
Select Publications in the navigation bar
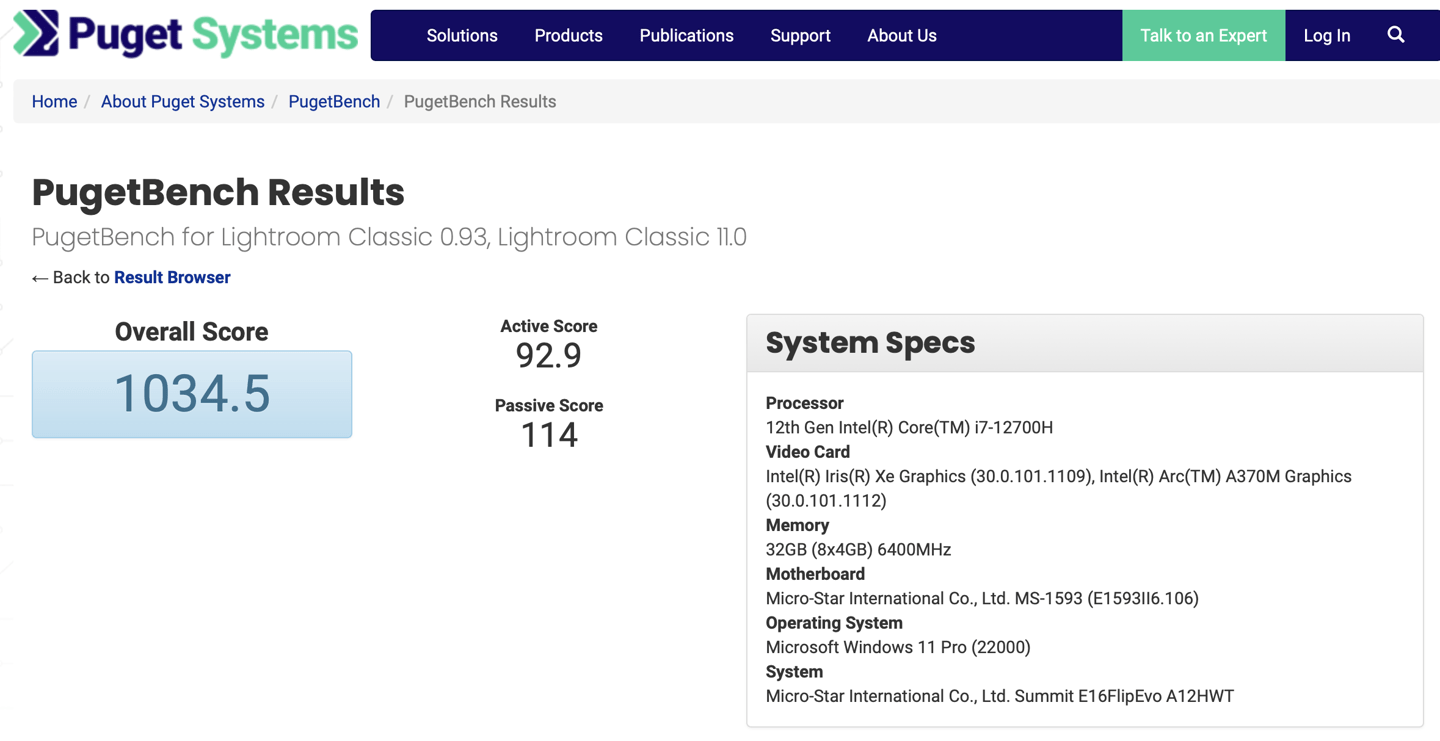click(686, 36)
